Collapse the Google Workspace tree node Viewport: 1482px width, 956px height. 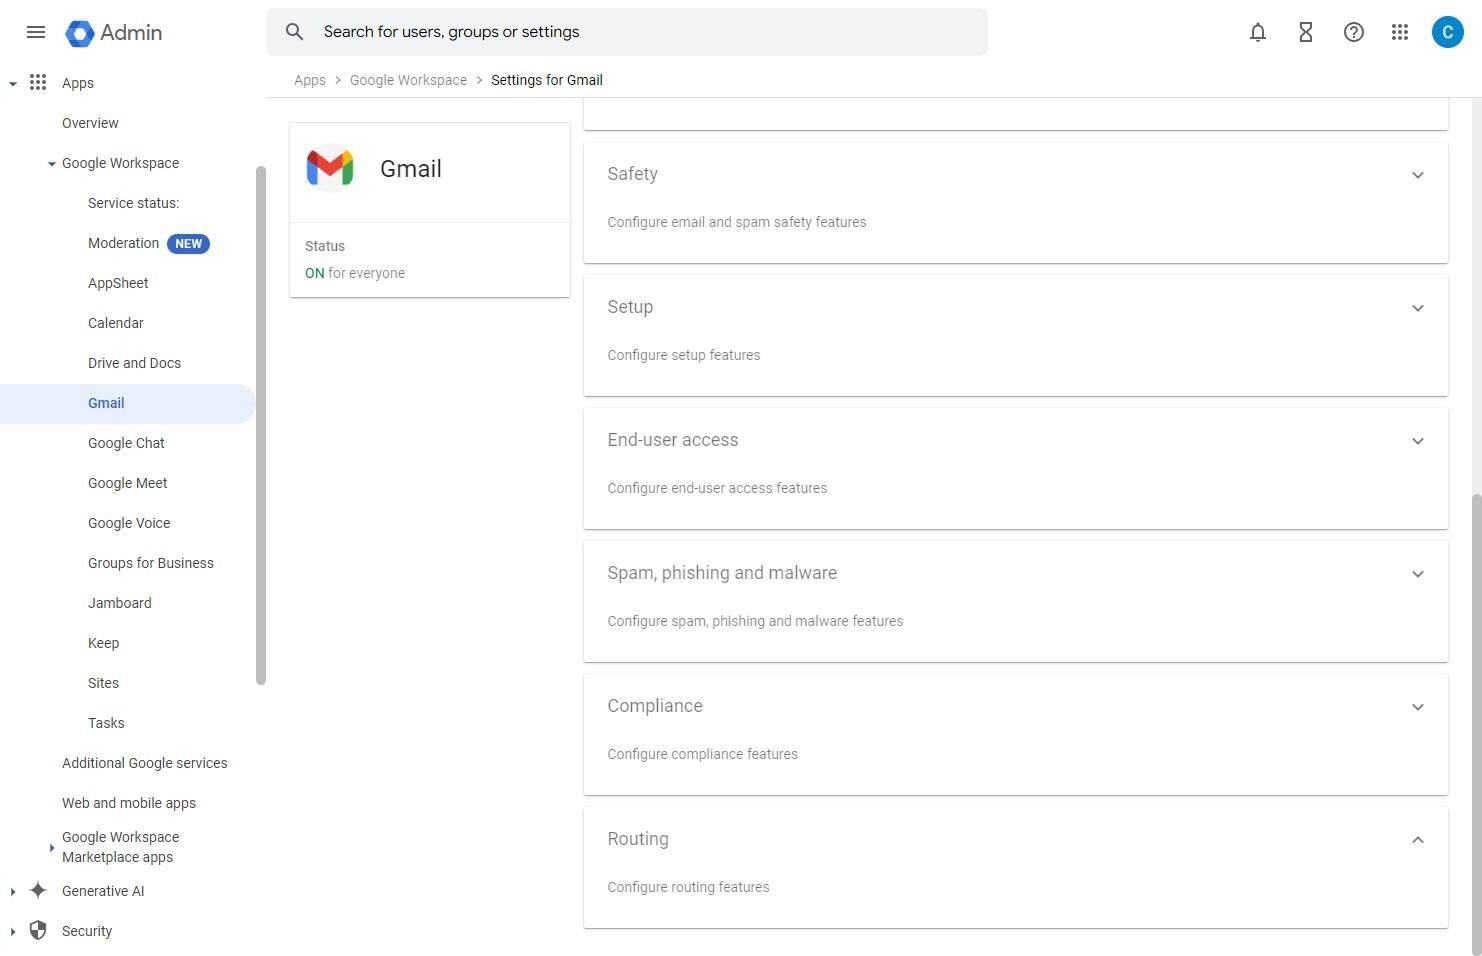pos(52,164)
